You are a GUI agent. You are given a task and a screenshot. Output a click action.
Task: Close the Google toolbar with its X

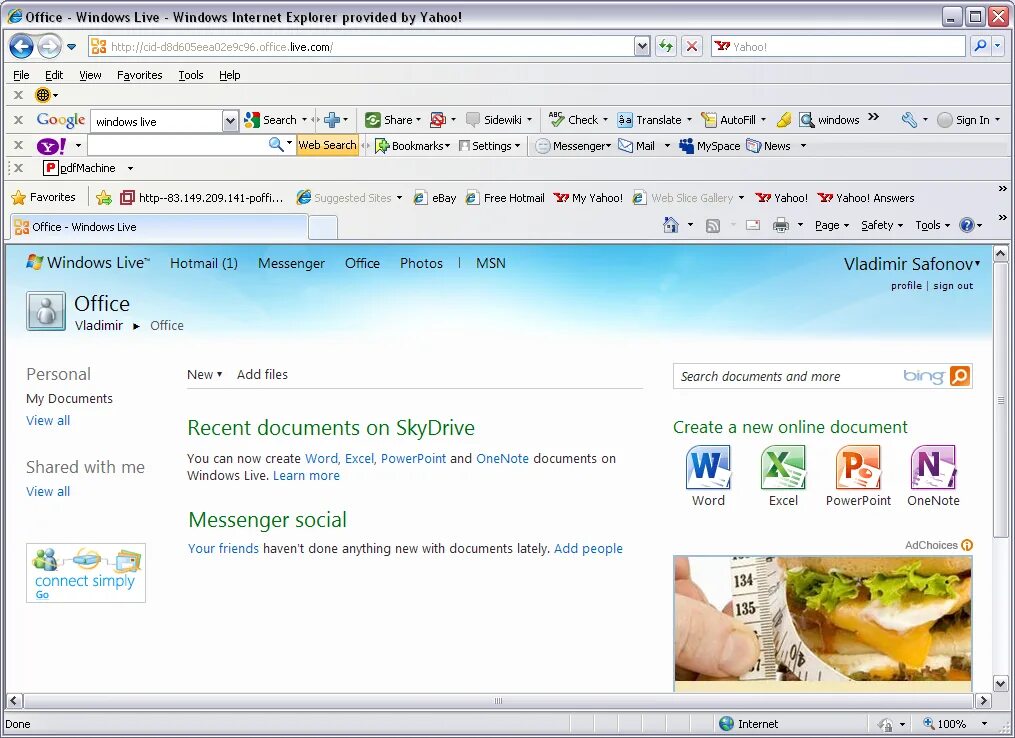coord(19,120)
